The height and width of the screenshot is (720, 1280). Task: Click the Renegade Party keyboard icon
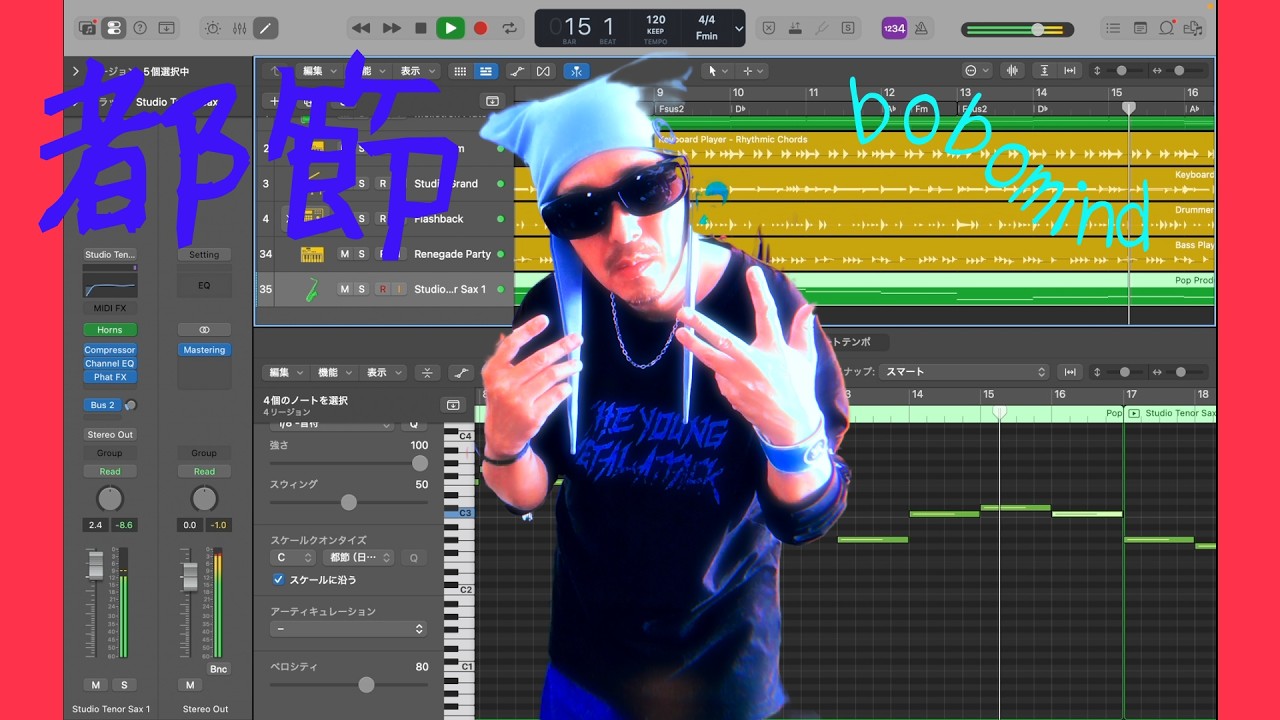[x=312, y=254]
